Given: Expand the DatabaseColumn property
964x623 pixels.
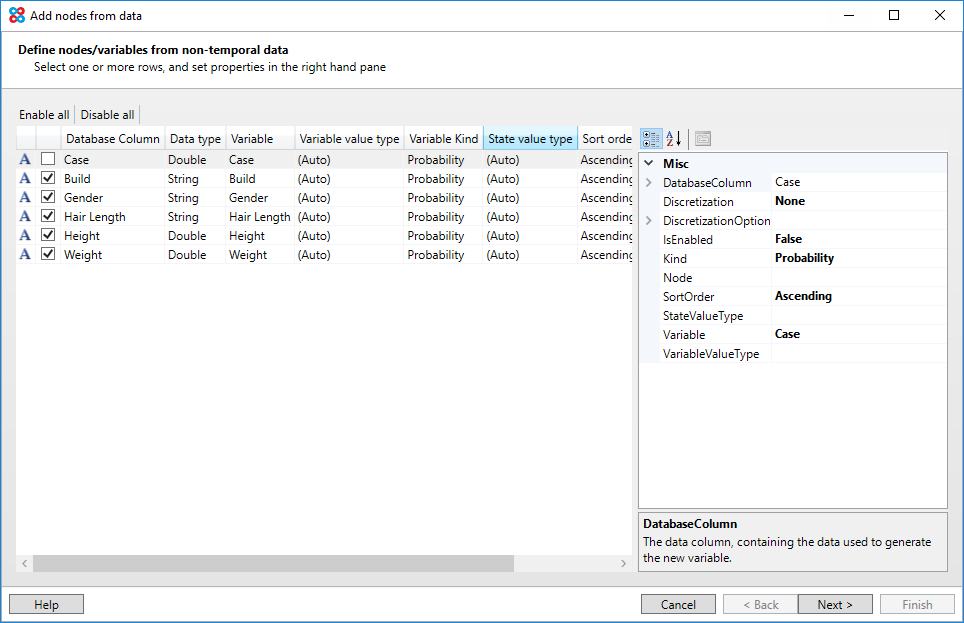Looking at the screenshot, I should click(x=649, y=183).
